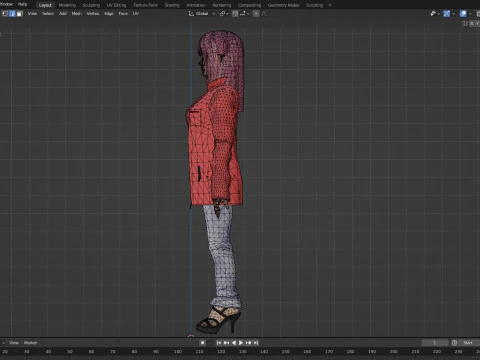This screenshot has width=480, height=360.
Task: Open snapping options dropdown
Action: pos(244,14)
